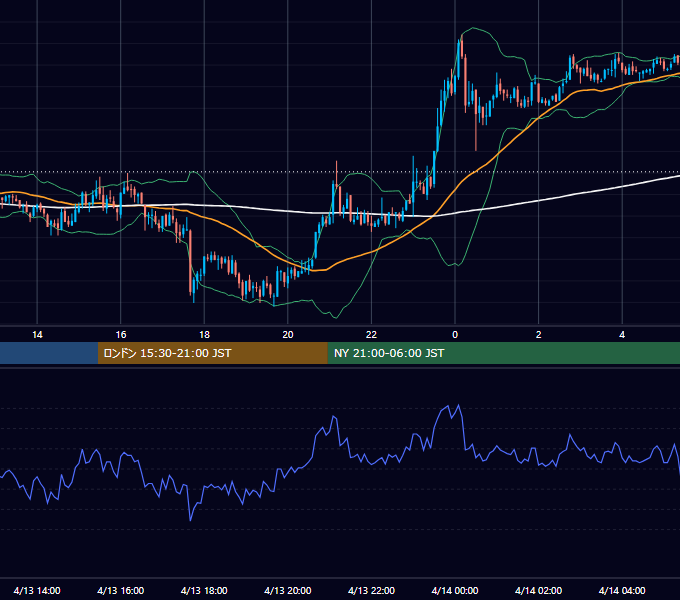The height and width of the screenshot is (600, 680).
Task: Click the 4/13 18:00 date label
Action: (204, 590)
